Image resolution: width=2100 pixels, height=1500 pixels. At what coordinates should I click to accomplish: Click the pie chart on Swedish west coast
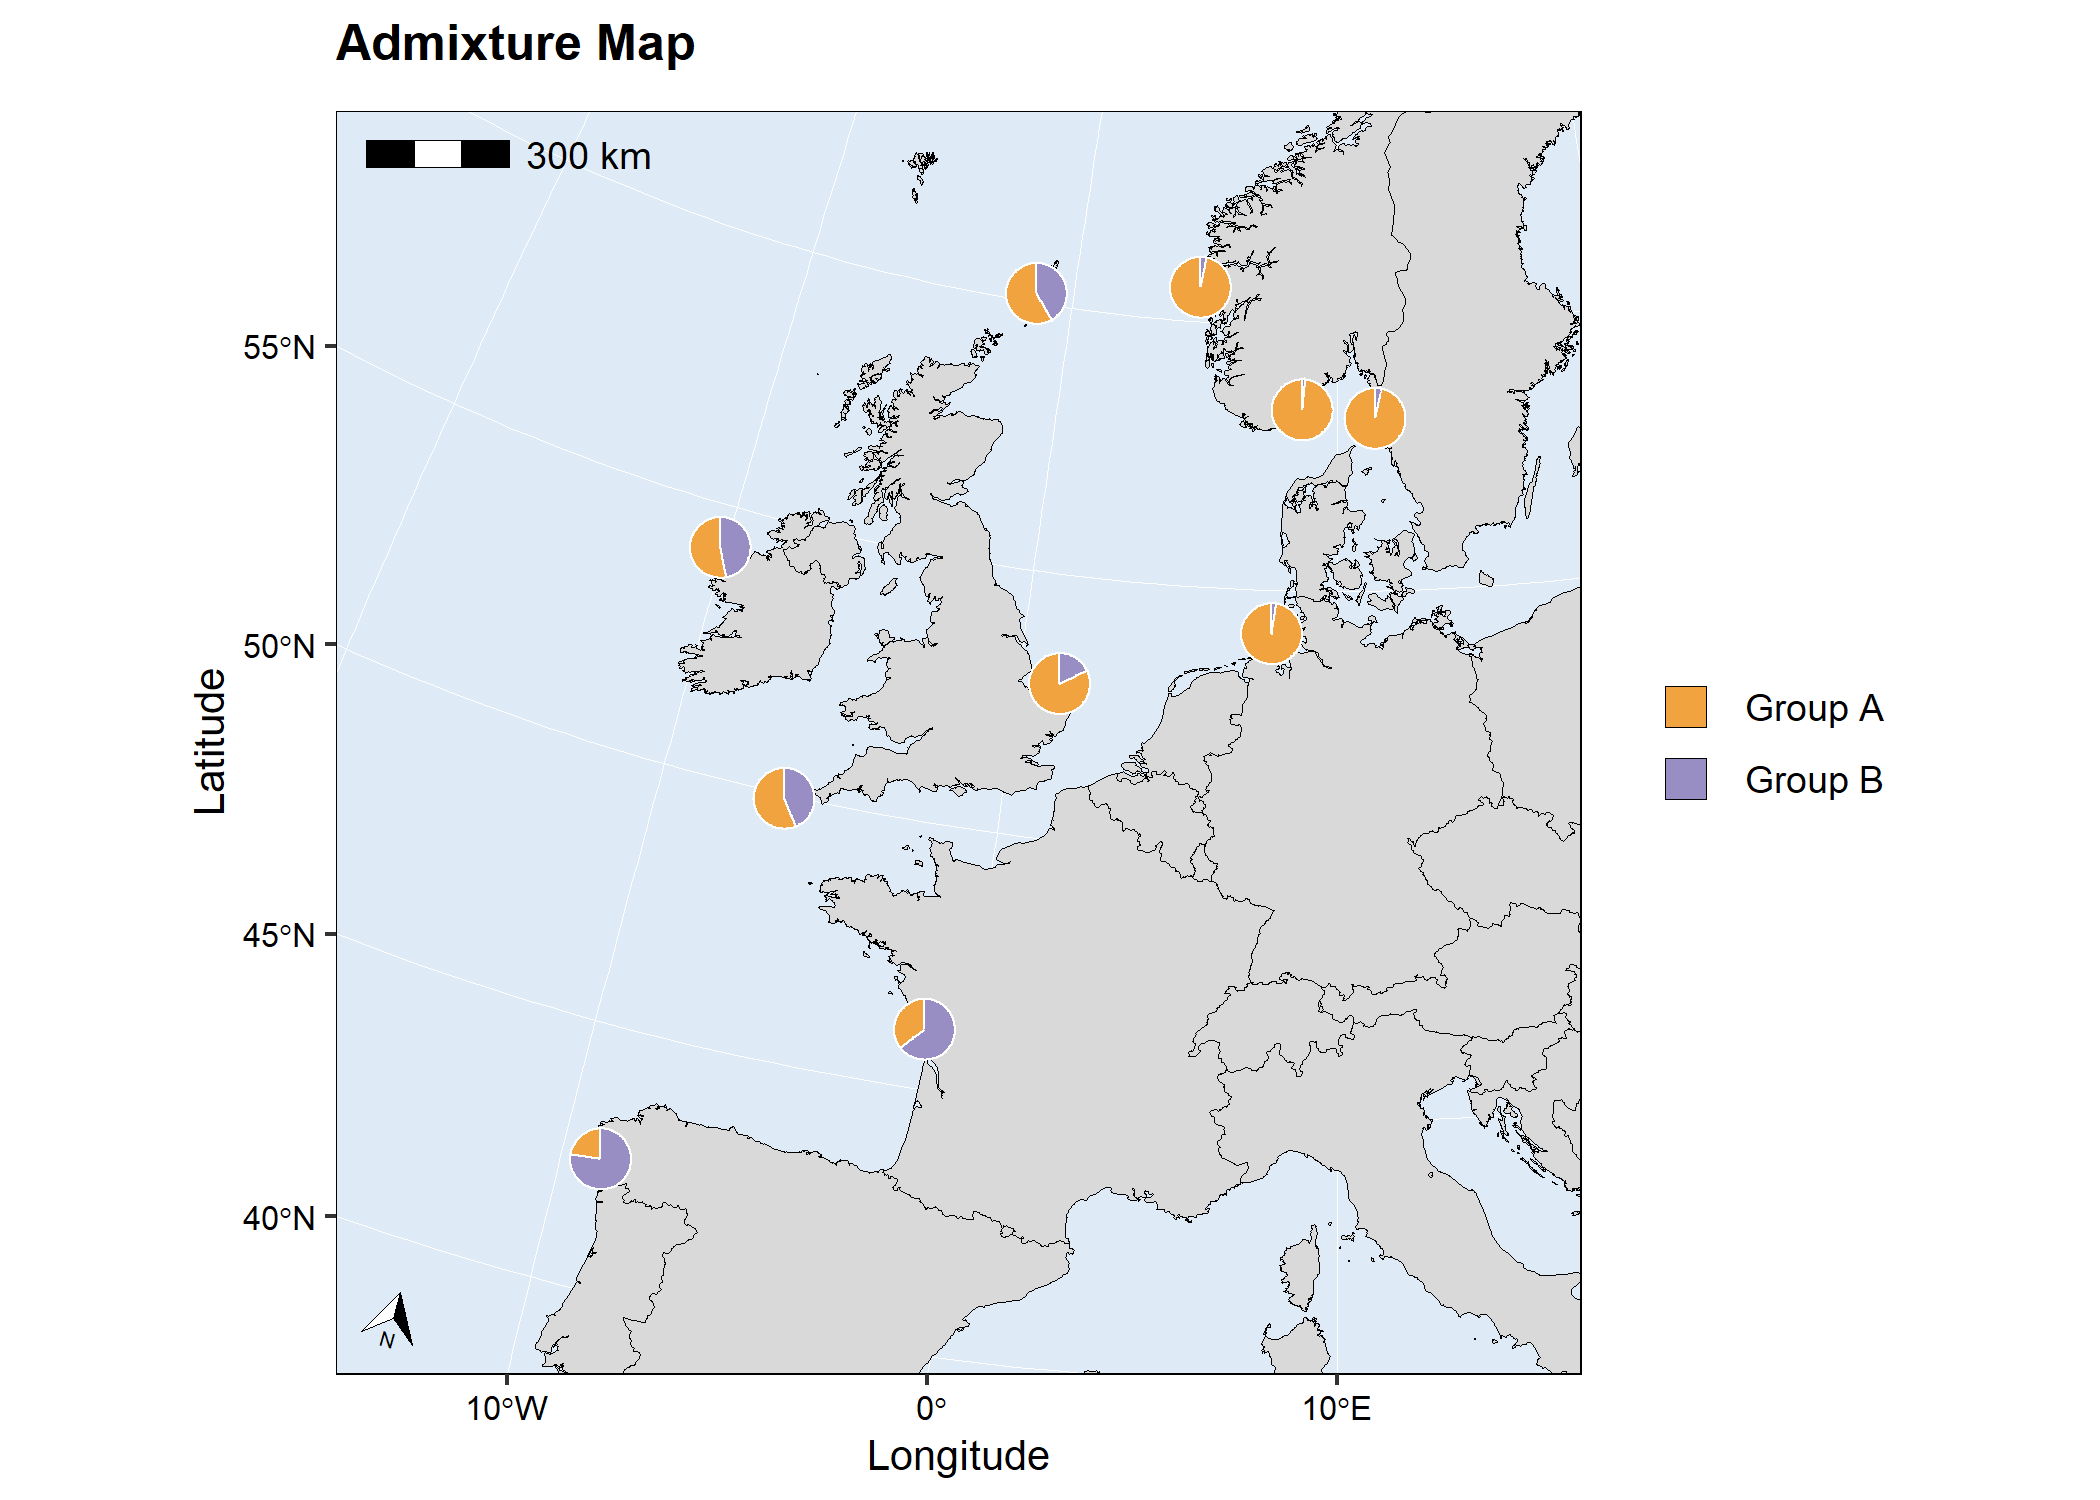[1375, 418]
